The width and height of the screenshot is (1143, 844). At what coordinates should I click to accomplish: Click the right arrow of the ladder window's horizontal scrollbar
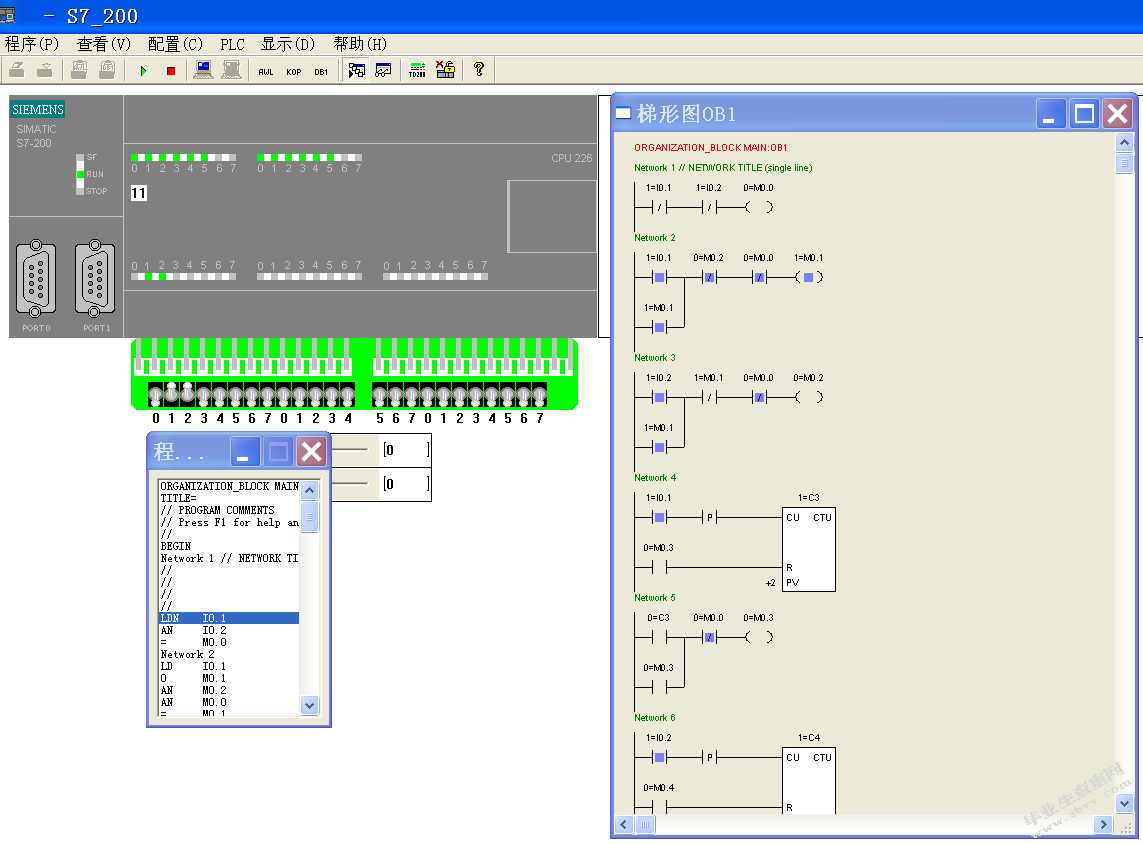(x=1103, y=824)
